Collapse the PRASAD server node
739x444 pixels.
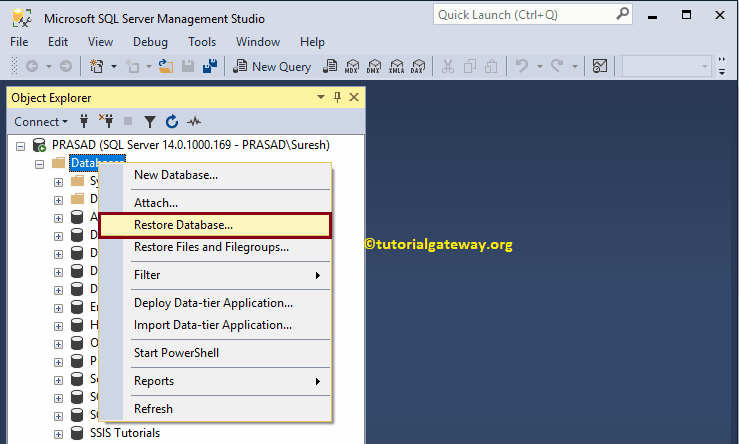coord(20,146)
